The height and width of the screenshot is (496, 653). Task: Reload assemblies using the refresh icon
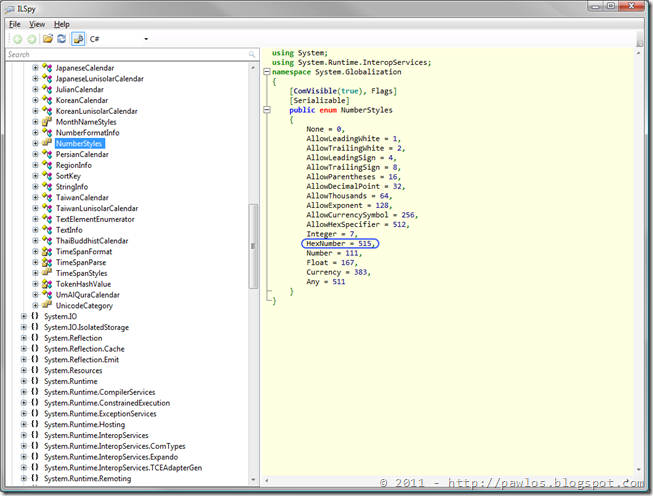coord(62,39)
